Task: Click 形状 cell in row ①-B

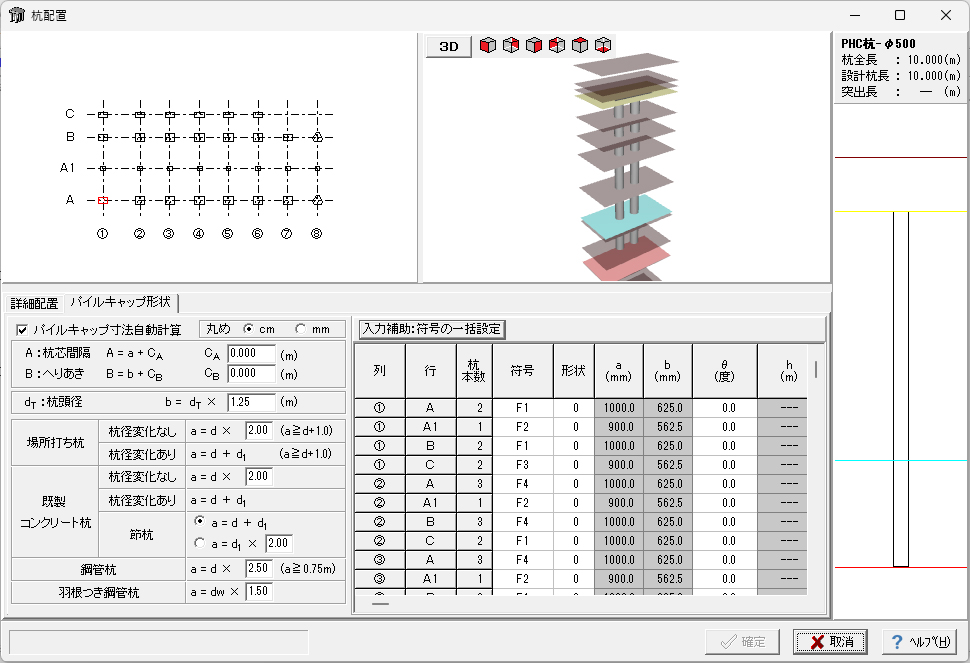Action: (x=573, y=446)
